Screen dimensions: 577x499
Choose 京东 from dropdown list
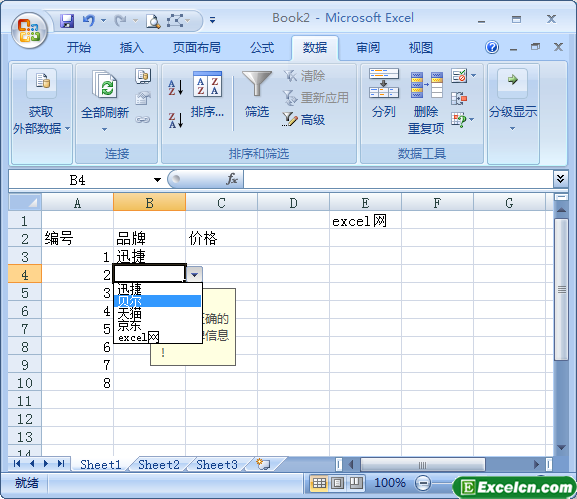click(157, 325)
